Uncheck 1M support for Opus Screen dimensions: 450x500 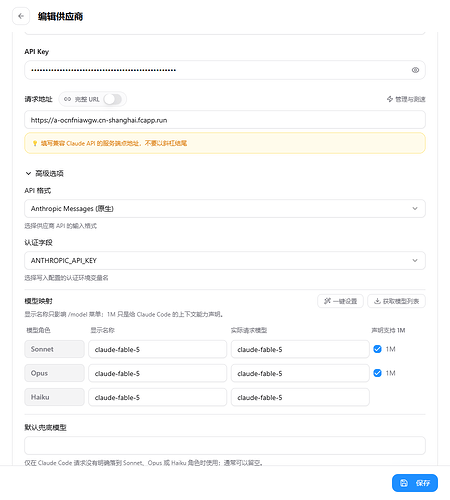(x=377, y=373)
